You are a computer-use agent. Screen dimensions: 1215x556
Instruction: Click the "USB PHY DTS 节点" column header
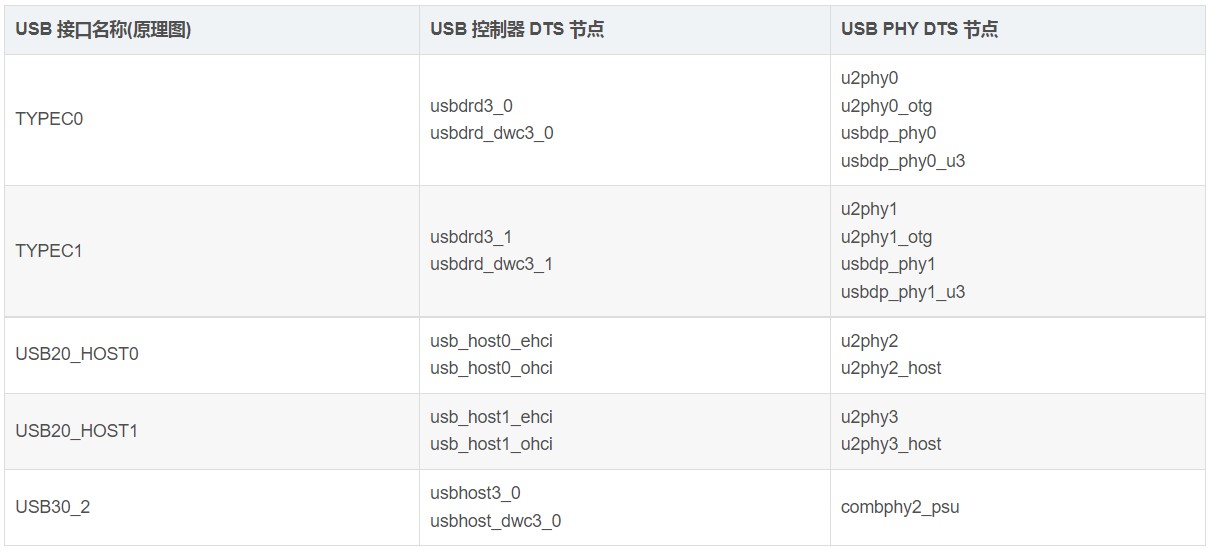pos(919,30)
